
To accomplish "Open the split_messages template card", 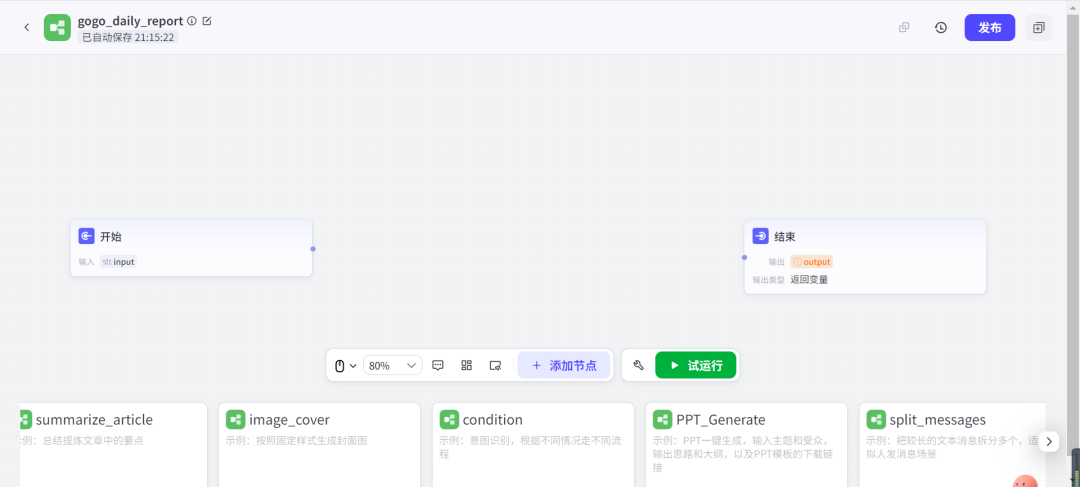I will coord(953,445).
